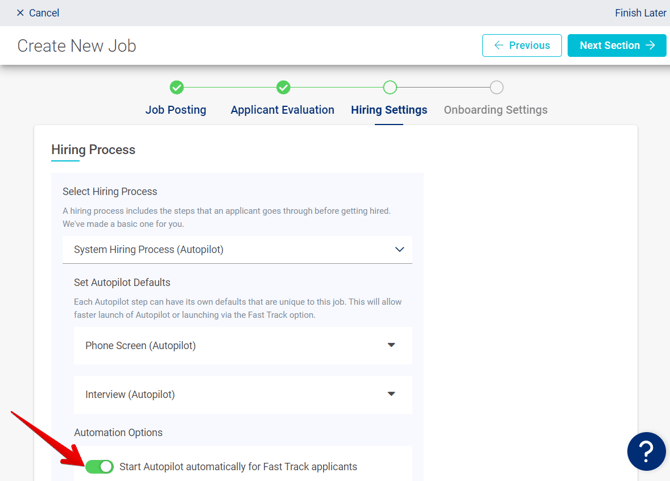
Task: Go to the Job Posting step
Action: 176,110
